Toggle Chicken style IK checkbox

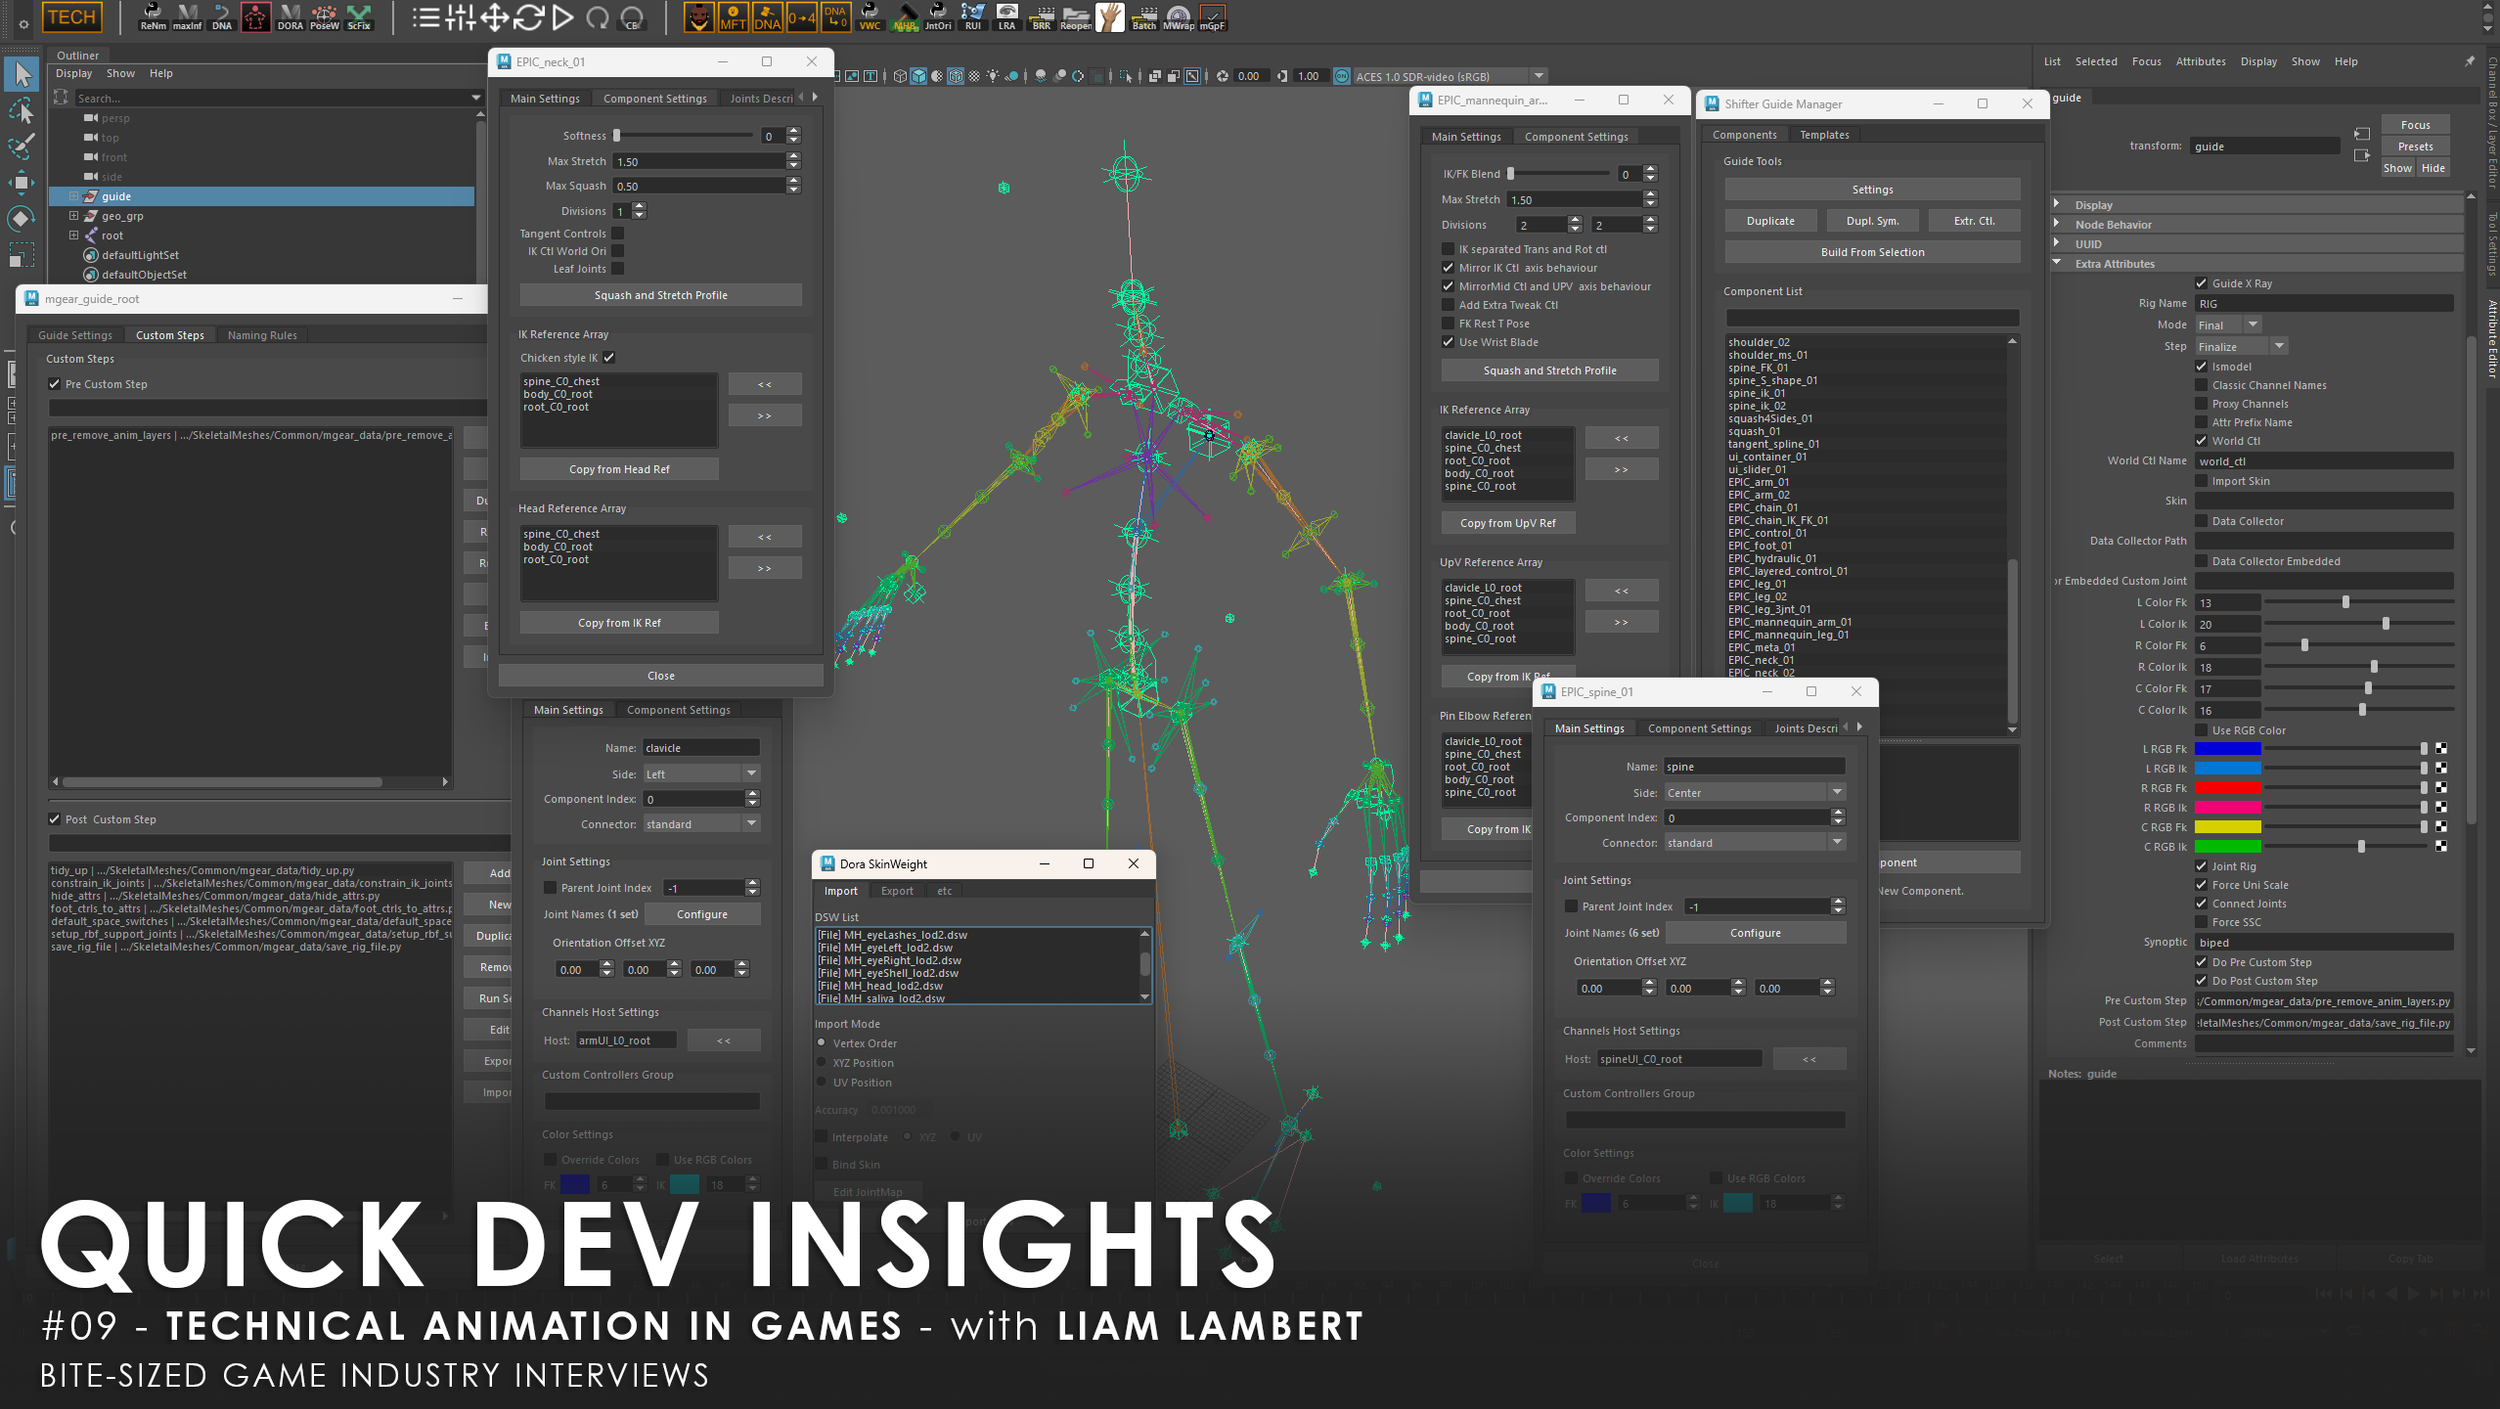click(609, 358)
